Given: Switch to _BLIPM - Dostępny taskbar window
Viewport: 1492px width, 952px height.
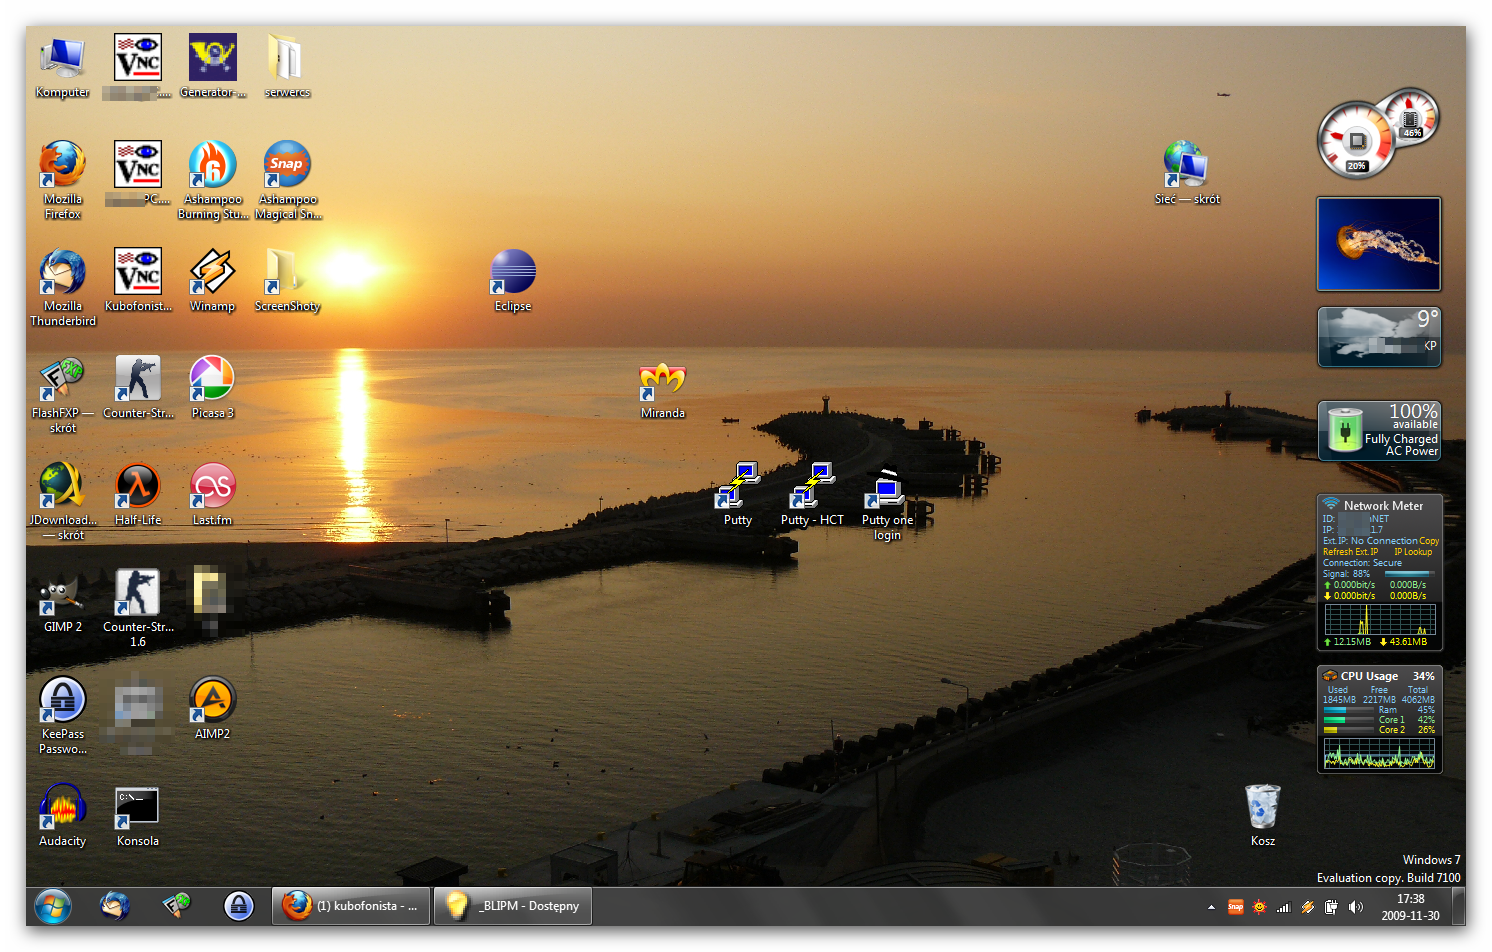Looking at the screenshot, I should pyautogui.click(x=513, y=906).
